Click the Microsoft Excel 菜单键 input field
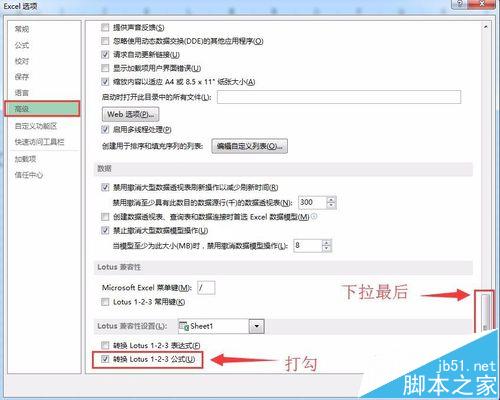Viewport: 500px width, 400px height. [206, 288]
